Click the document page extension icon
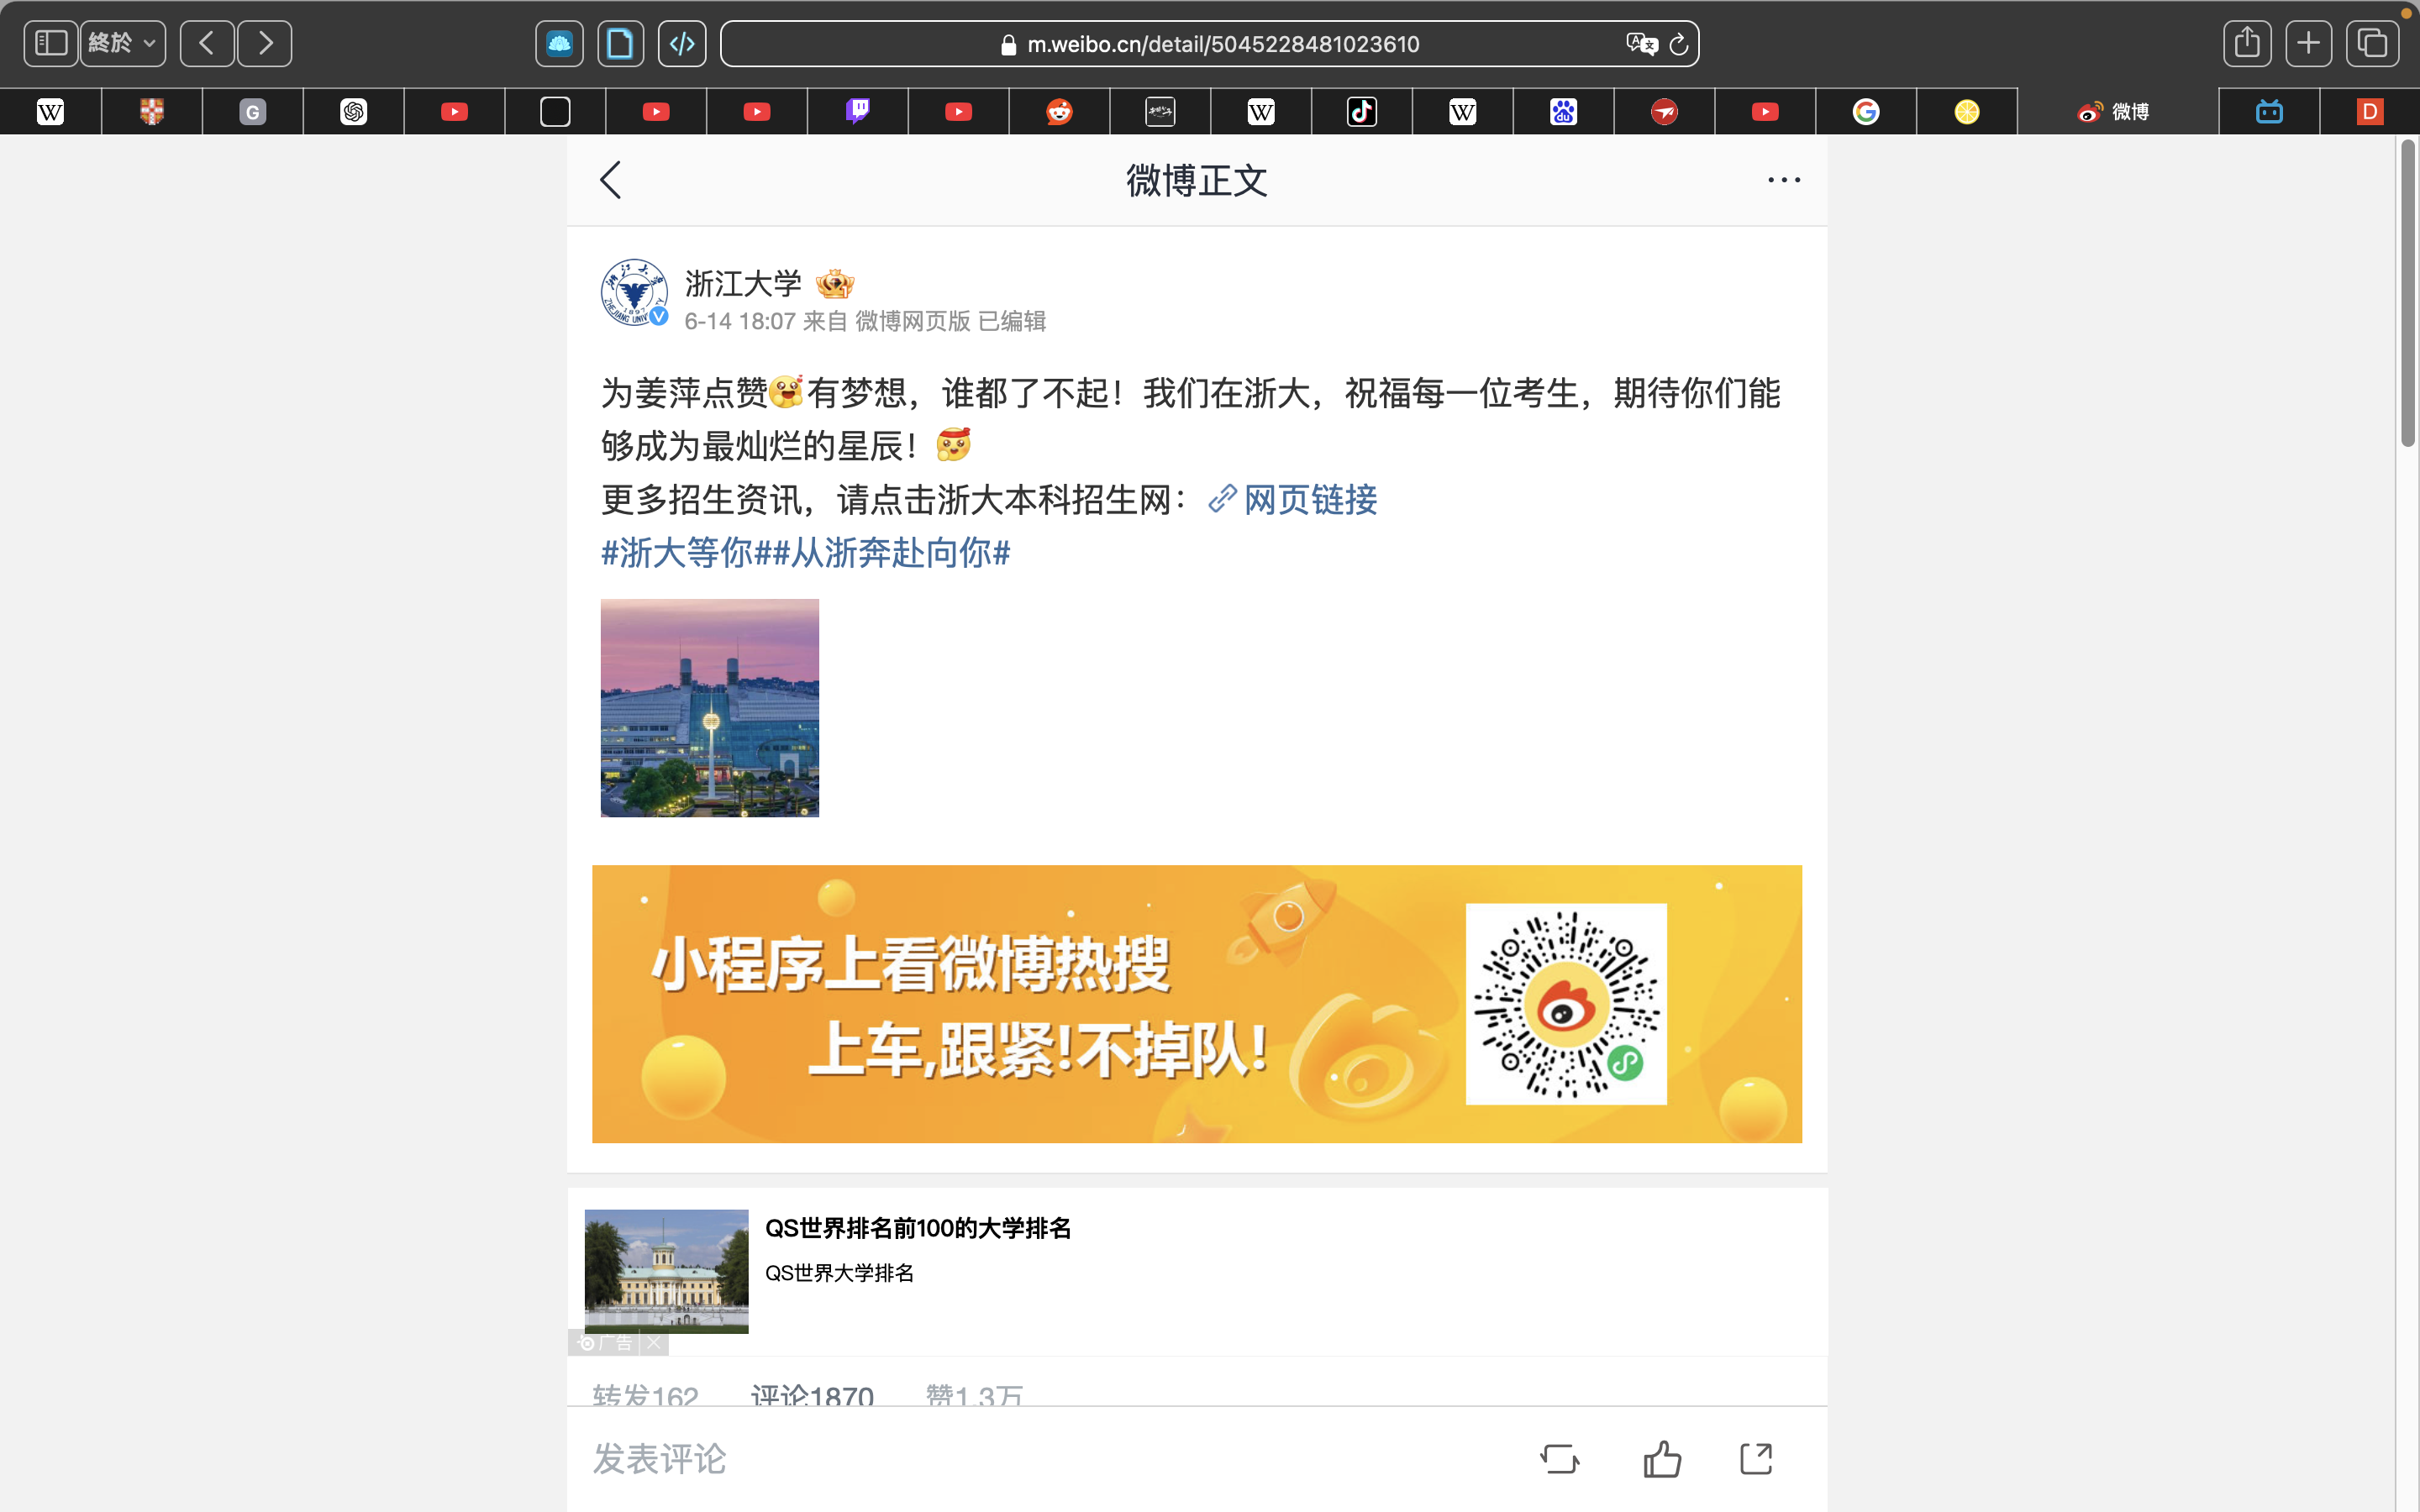 (620, 43)
